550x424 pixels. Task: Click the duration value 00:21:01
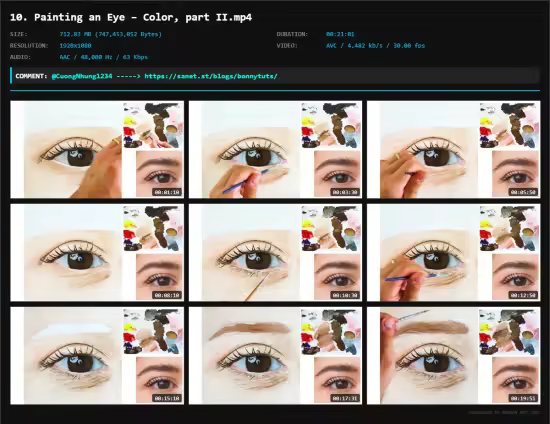(x=340, y=34)
